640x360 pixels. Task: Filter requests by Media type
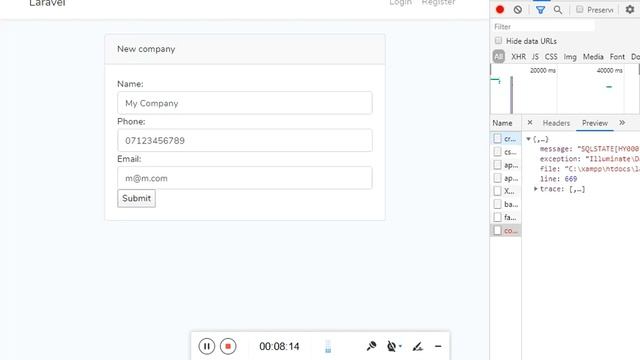pos(593,57)
